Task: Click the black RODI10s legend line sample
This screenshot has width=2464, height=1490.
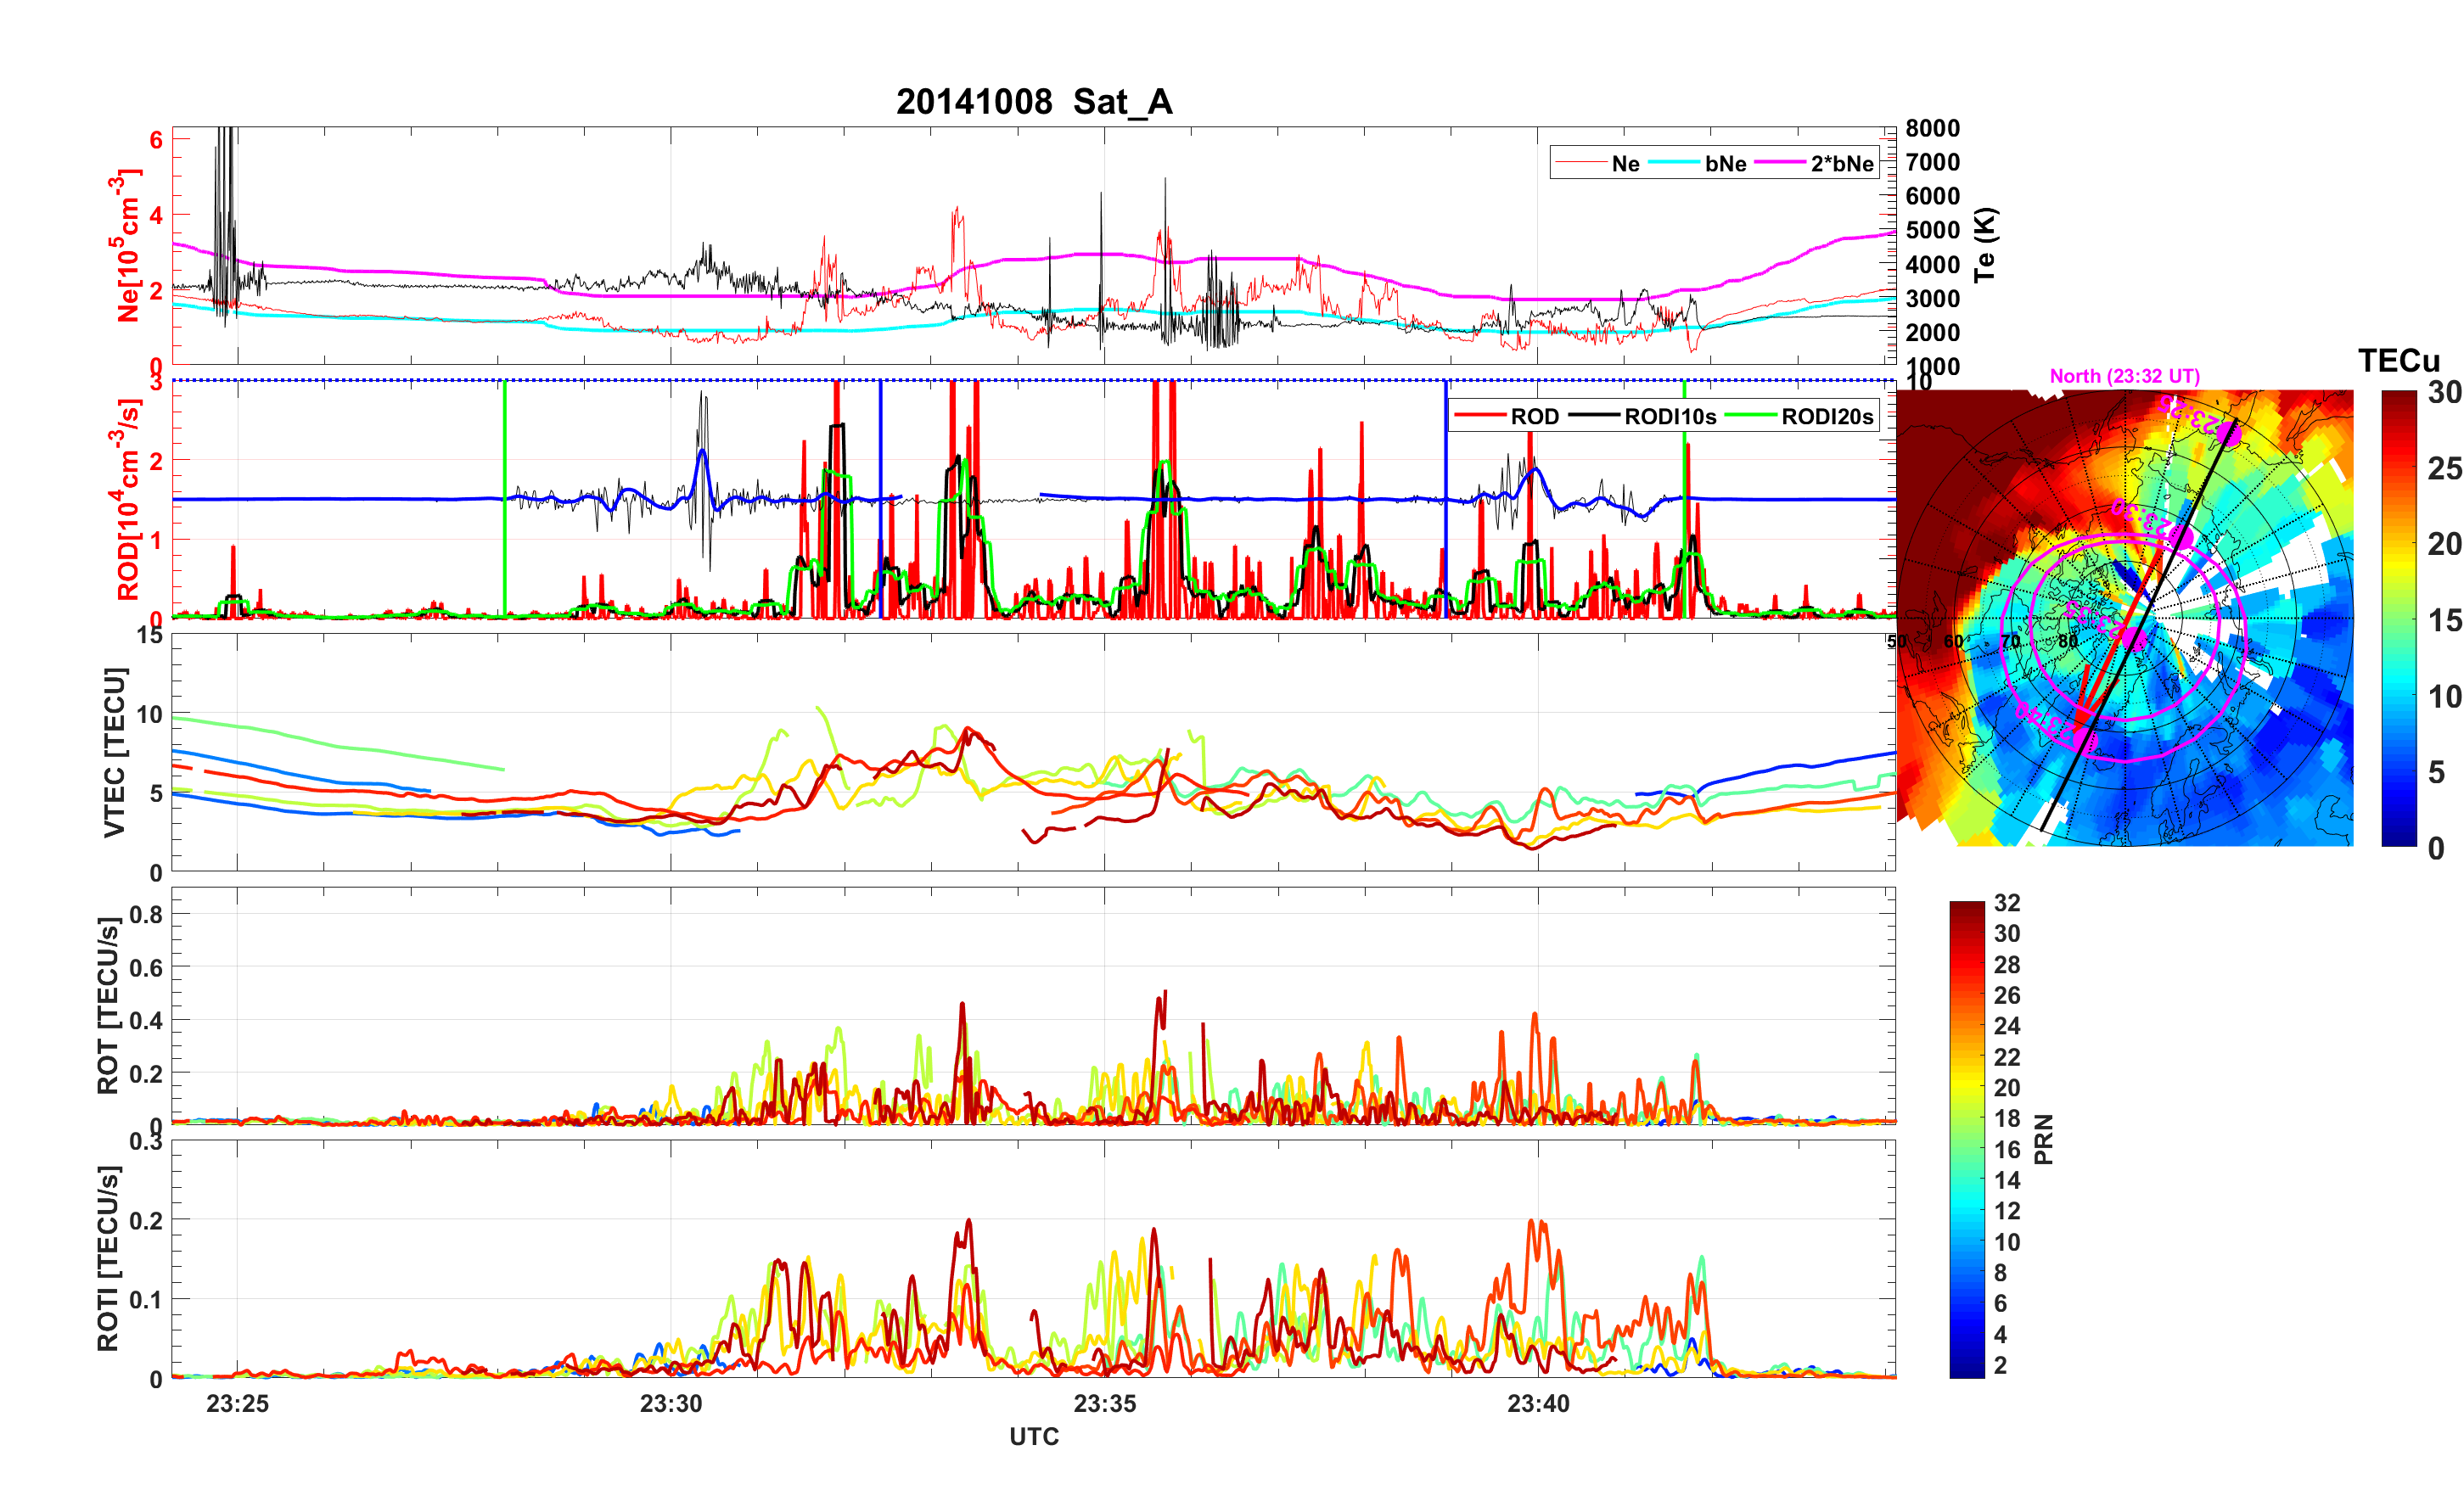Action: point(1594,416)
